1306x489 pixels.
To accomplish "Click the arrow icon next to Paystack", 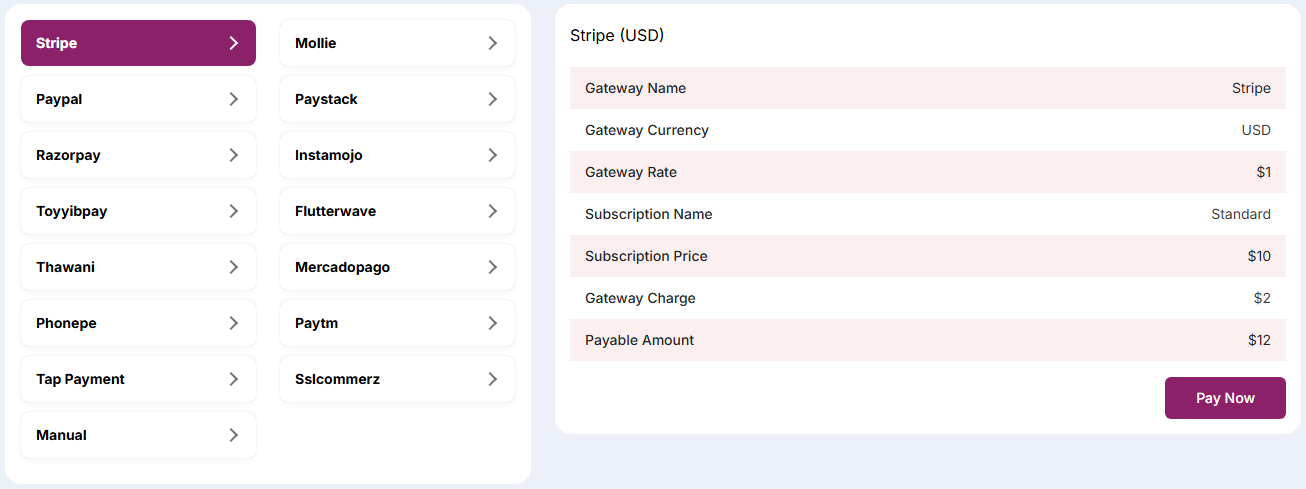I will tap(492, 99).
